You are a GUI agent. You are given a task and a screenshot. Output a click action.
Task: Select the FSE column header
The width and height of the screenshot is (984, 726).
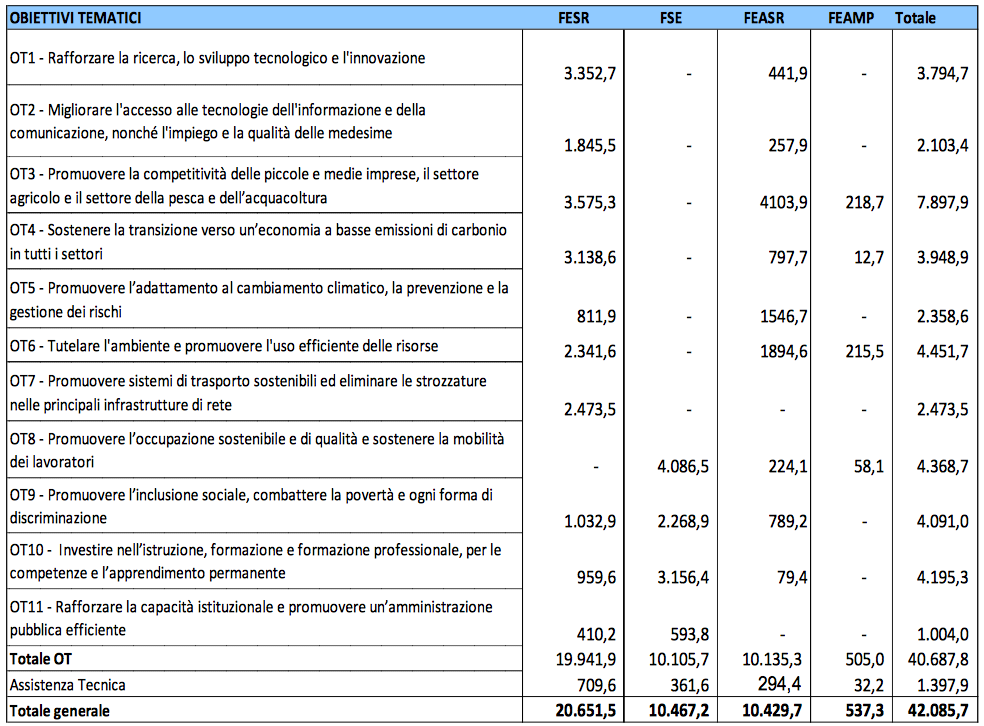671,18
